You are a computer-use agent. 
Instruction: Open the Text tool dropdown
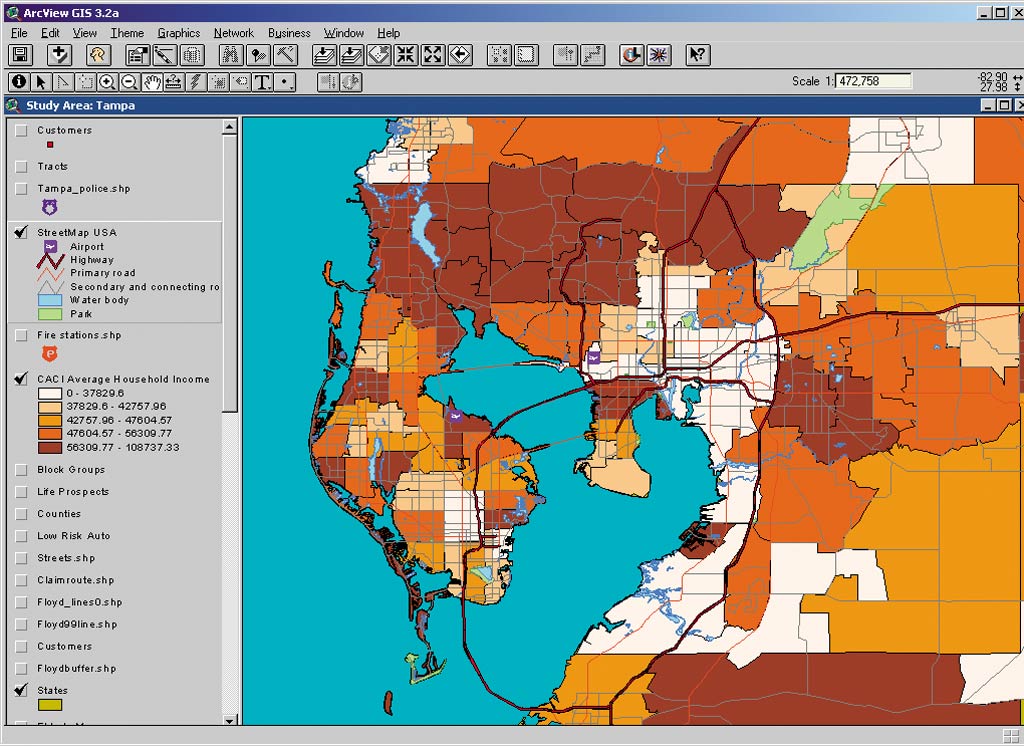[x=263, y=82]
